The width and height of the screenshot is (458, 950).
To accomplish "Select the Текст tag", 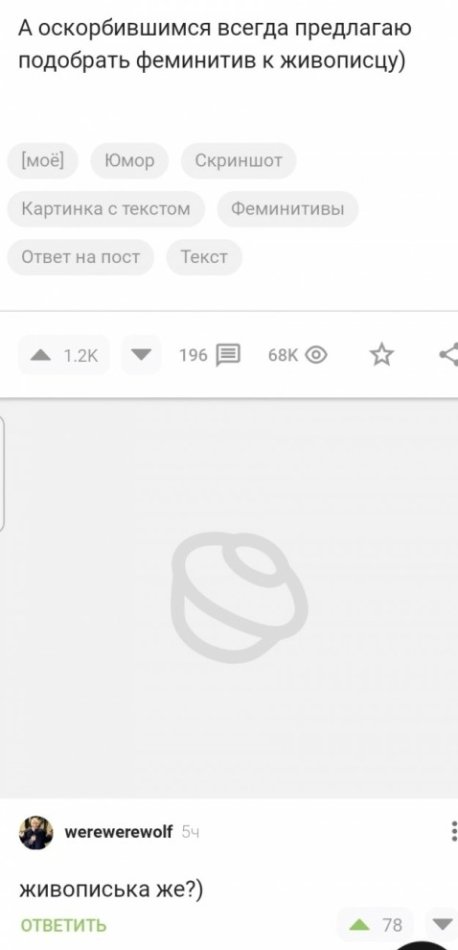I will pyautogui.click(x=204, y=257).
